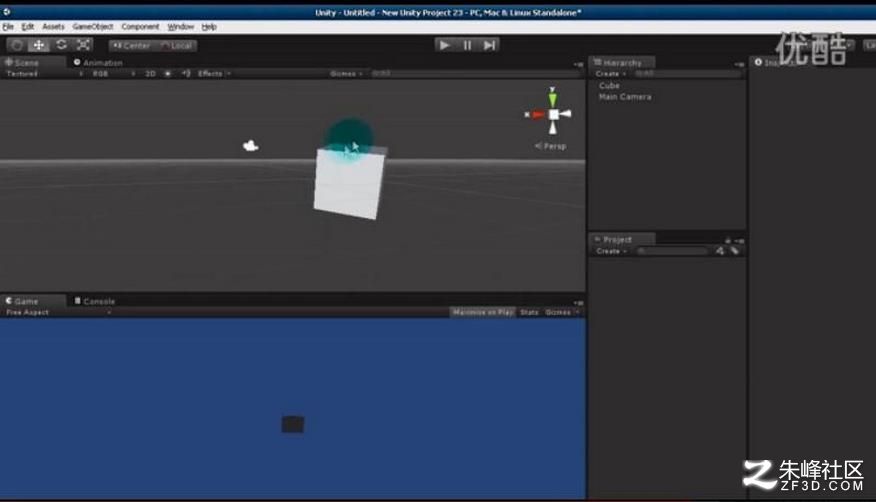This screenshot has width=876, height=502.
Task: Open the Hierarchy Create dropdown
Action: tap(610, 74)
